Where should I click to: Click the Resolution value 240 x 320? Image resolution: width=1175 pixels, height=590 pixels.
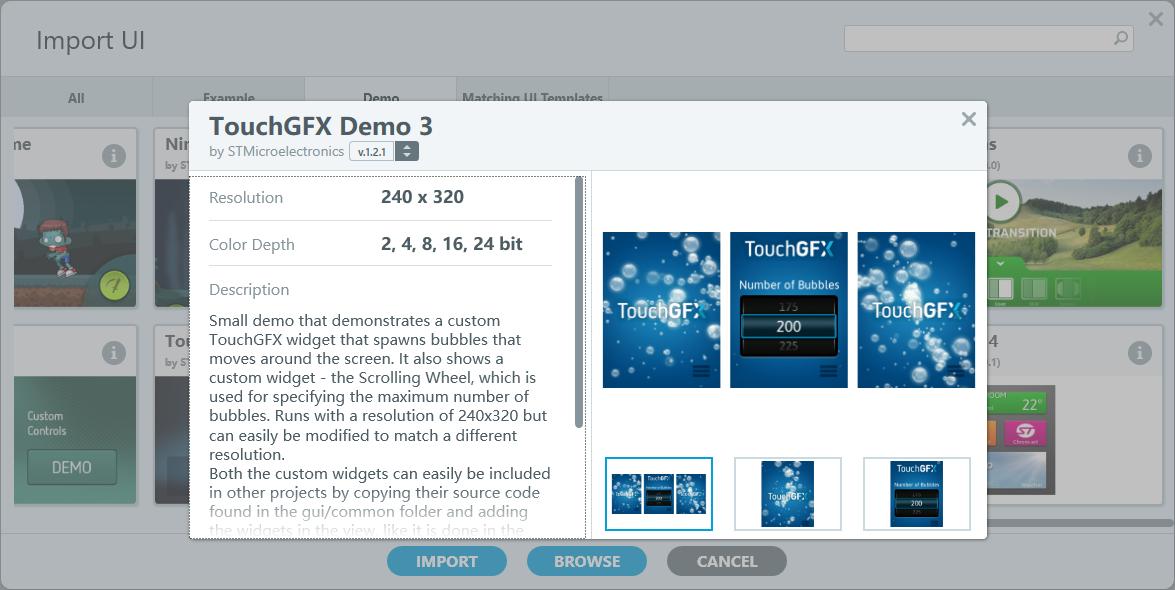click(422, 197)
